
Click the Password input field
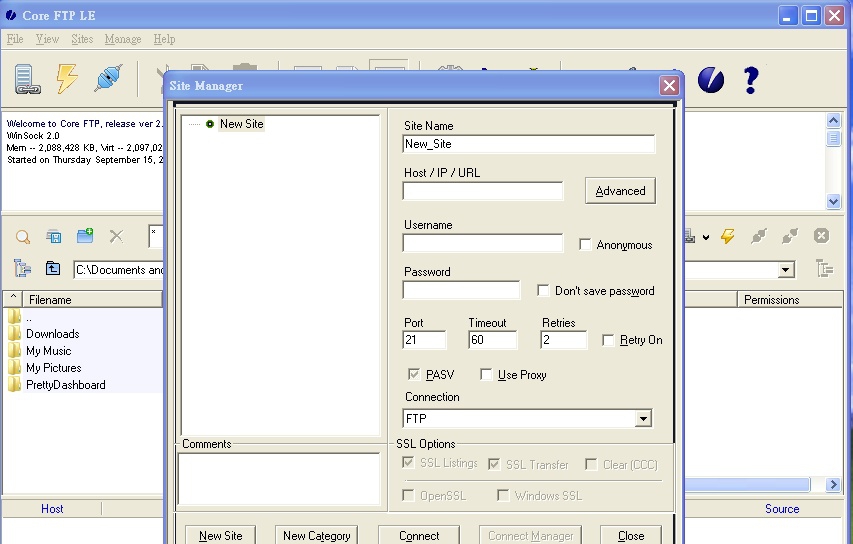point(461,290)
